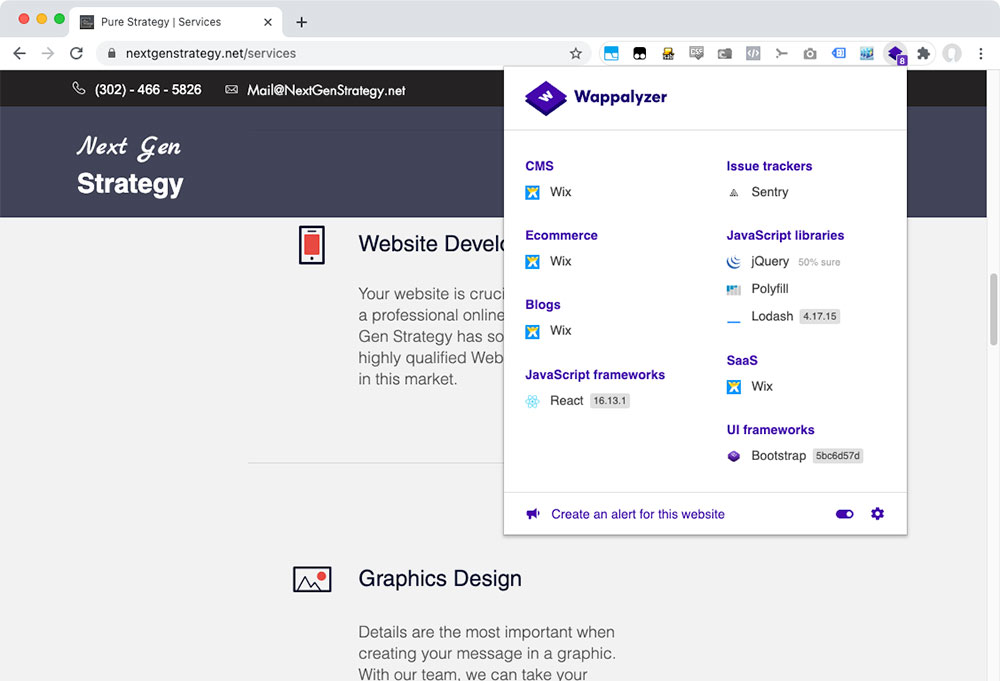Click the React icon under JavaScript frameworks

[533, 401]
